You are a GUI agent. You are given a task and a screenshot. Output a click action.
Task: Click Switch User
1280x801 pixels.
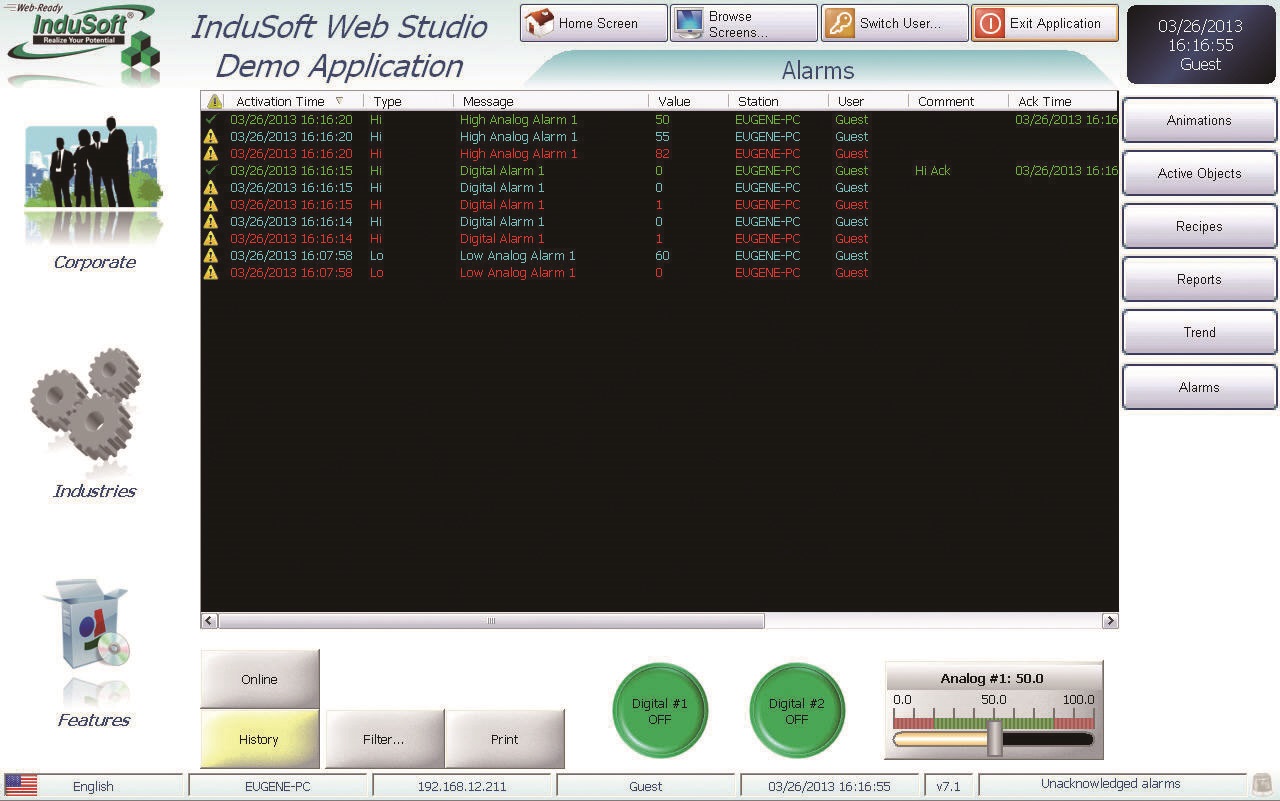[895, 23]
